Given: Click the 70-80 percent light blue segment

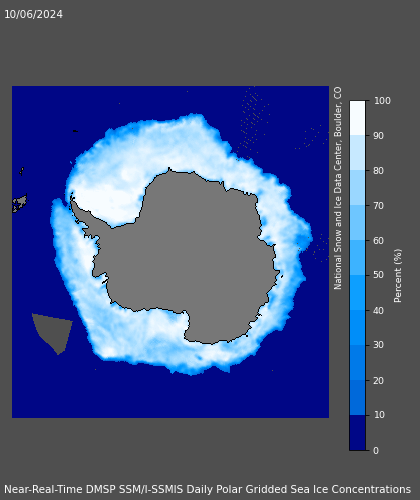Looking at the screenshot, I should [358, 187].
